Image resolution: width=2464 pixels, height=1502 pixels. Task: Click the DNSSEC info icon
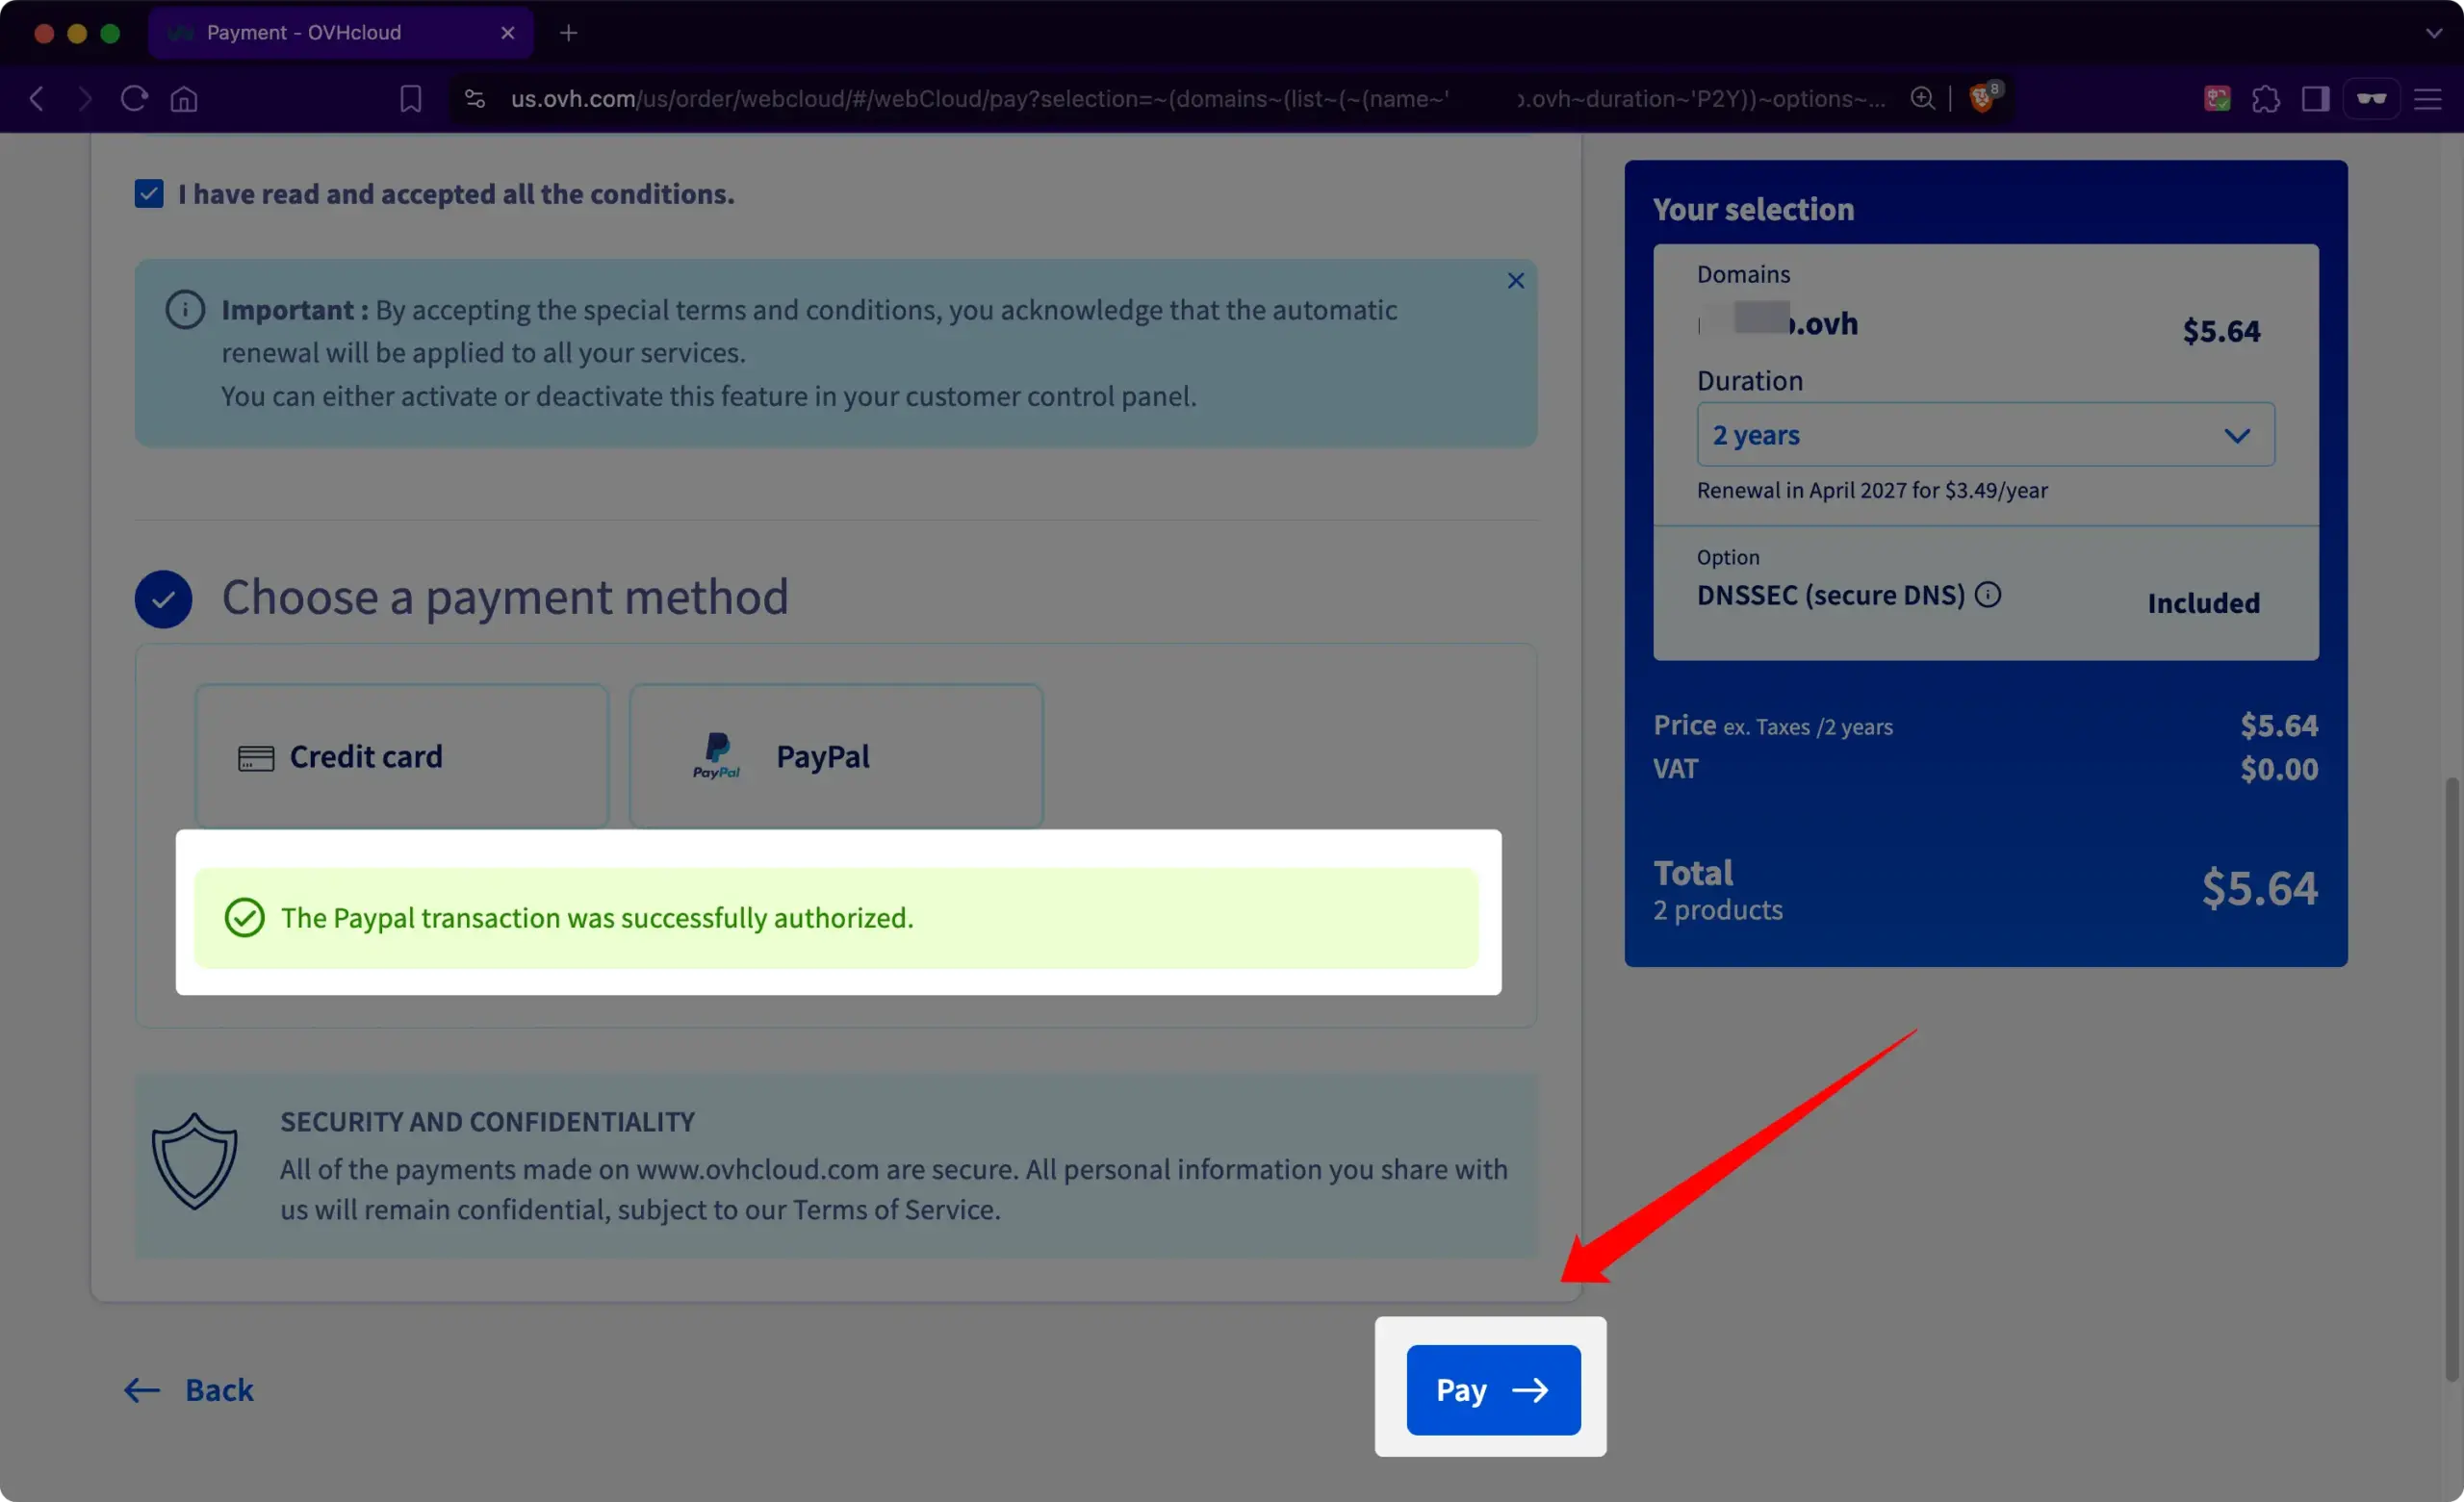coord(1988,595)
